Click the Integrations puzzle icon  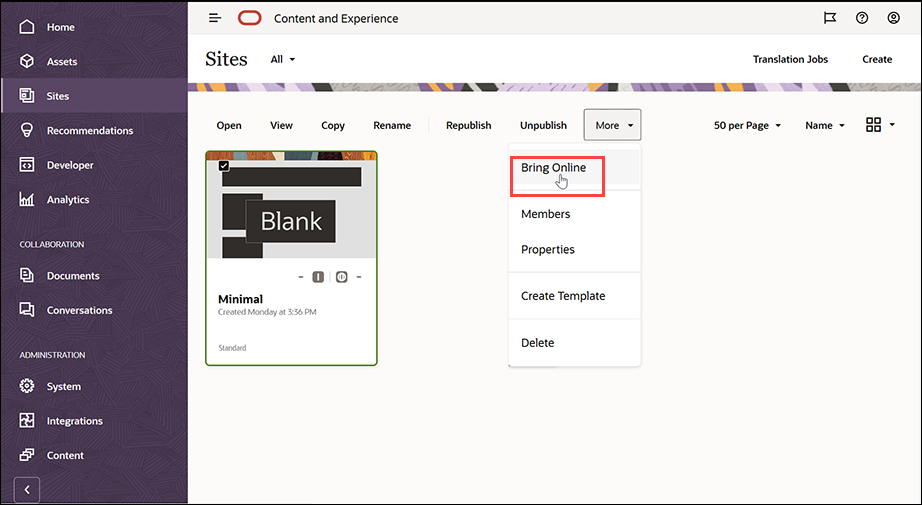tap(27, 420)
